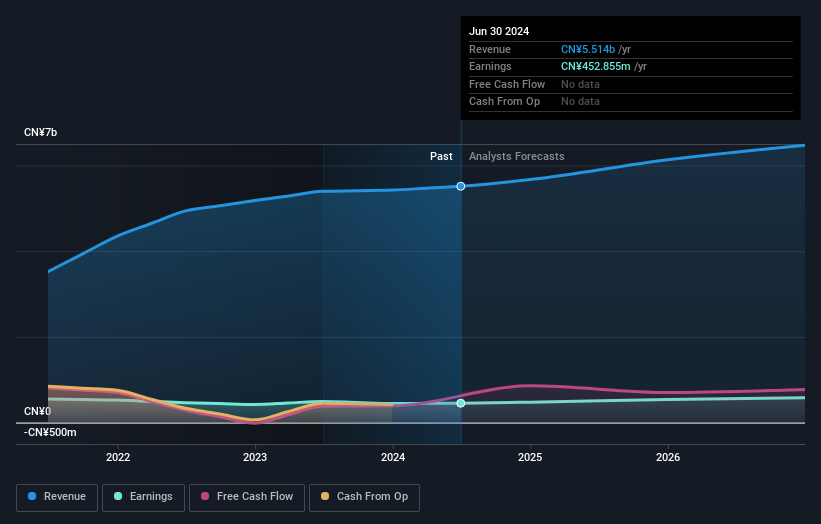Image resolution: width=821 pixels, height=524 pixels.
Task: Toggle the Free Cash Flow legend button
Action: point(247,497)
